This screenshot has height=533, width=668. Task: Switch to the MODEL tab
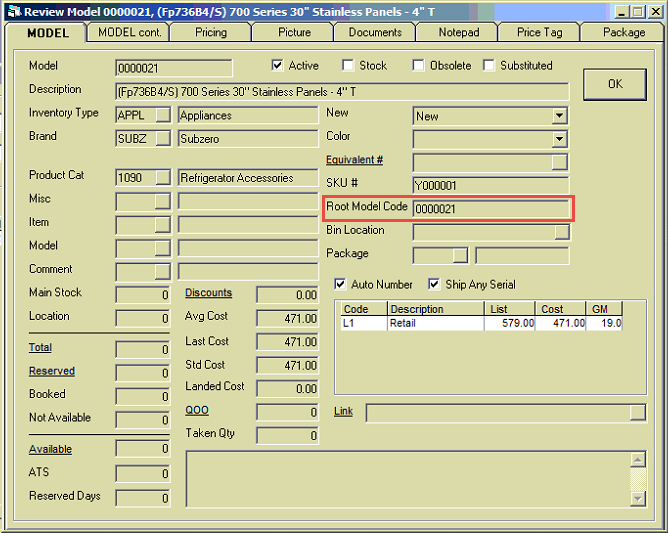(x=47, y=32)
